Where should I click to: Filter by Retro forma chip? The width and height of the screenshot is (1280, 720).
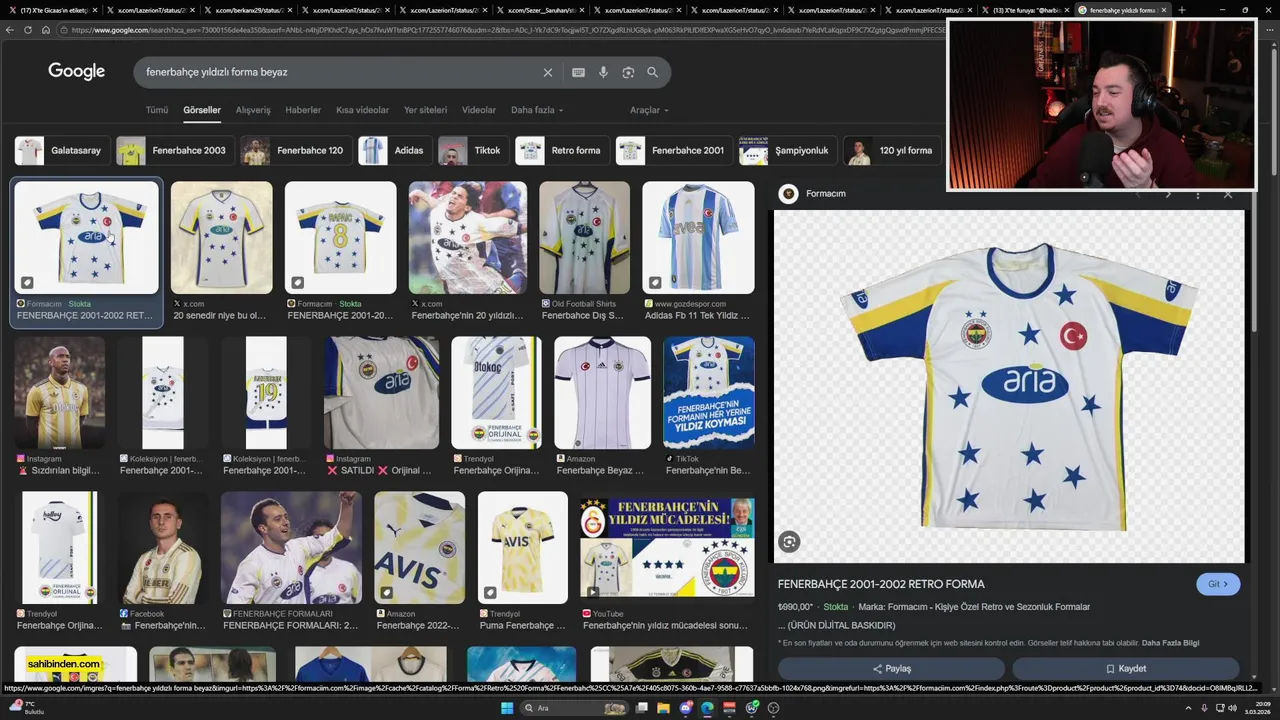[562, 151]
